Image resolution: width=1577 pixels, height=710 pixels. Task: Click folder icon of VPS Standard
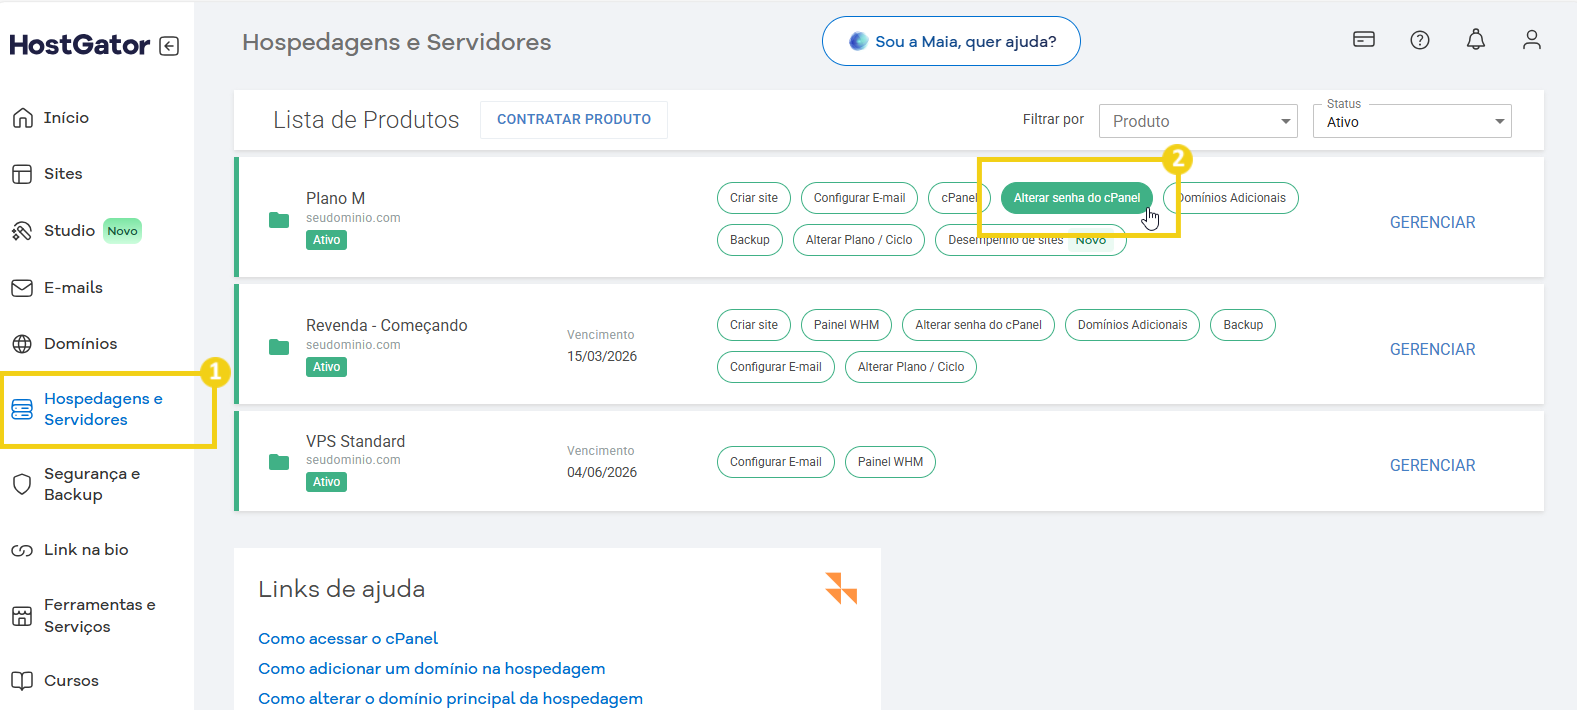pyautogui.click(x=279, y=461)
